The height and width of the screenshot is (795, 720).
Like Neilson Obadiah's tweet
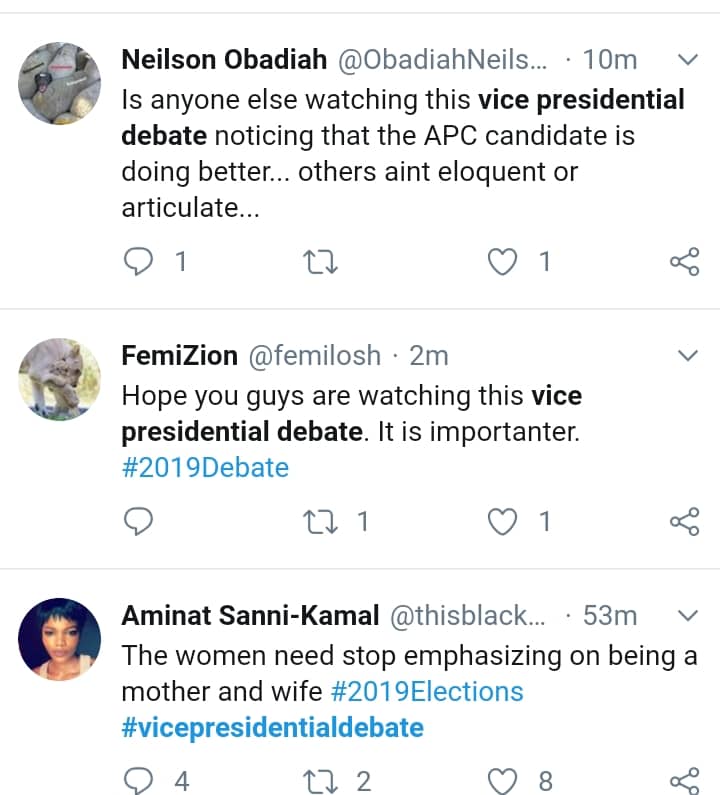pos(503,262)
